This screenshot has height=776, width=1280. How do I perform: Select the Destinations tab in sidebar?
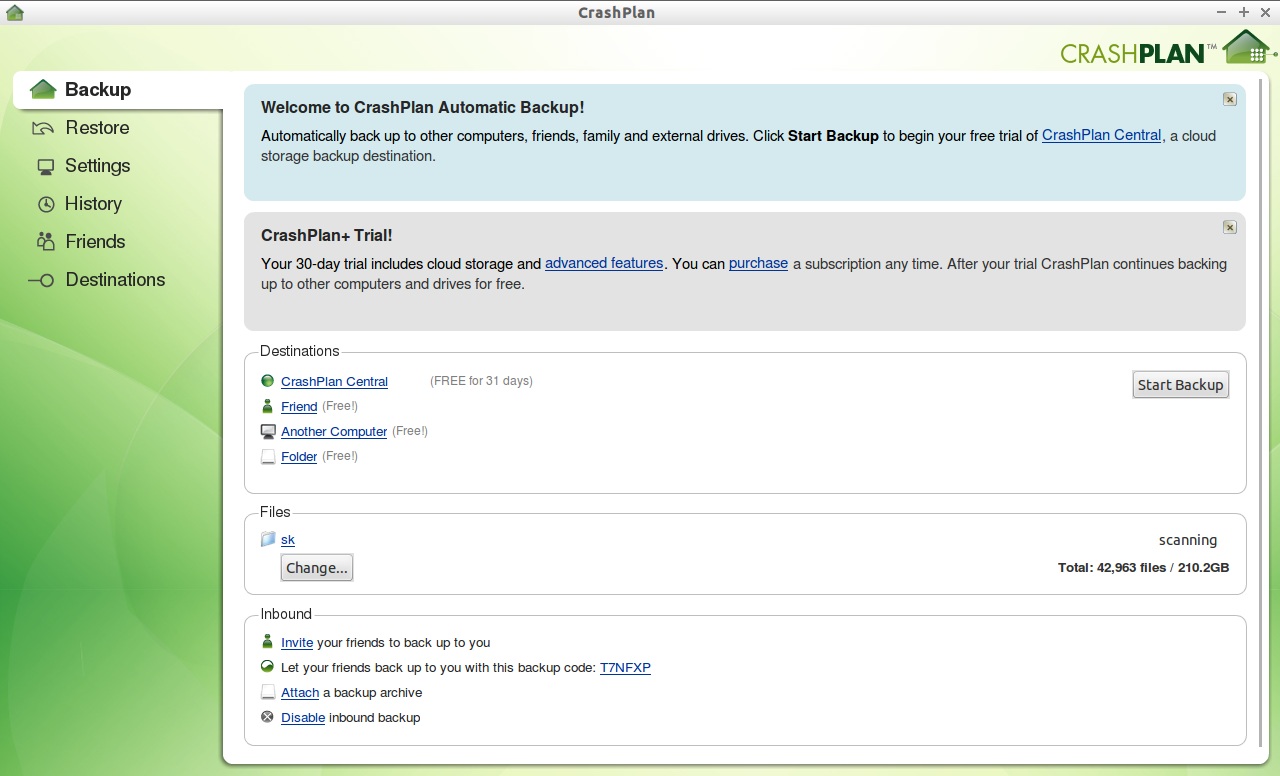(x=115, y=280)
